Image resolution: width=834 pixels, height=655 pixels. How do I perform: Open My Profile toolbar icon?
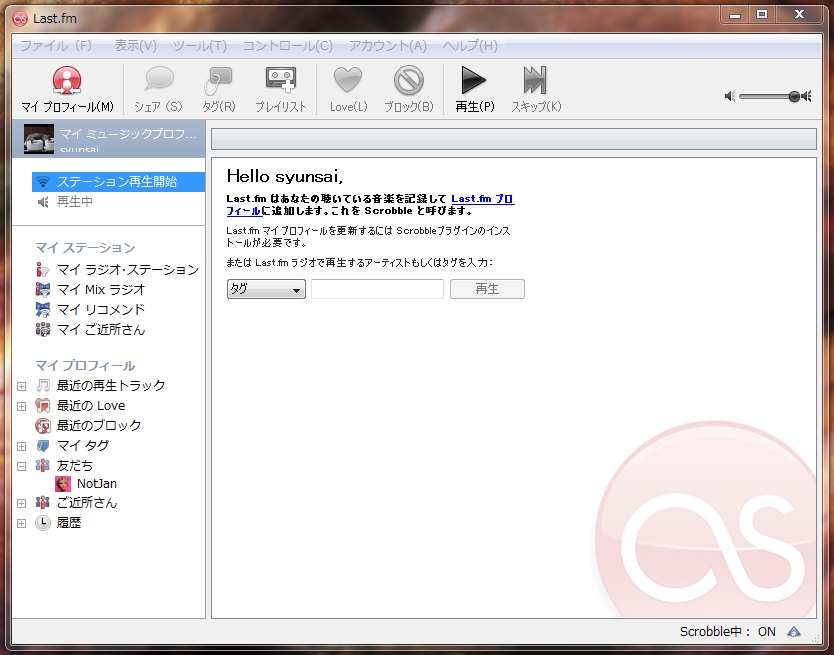click(66, 80)
